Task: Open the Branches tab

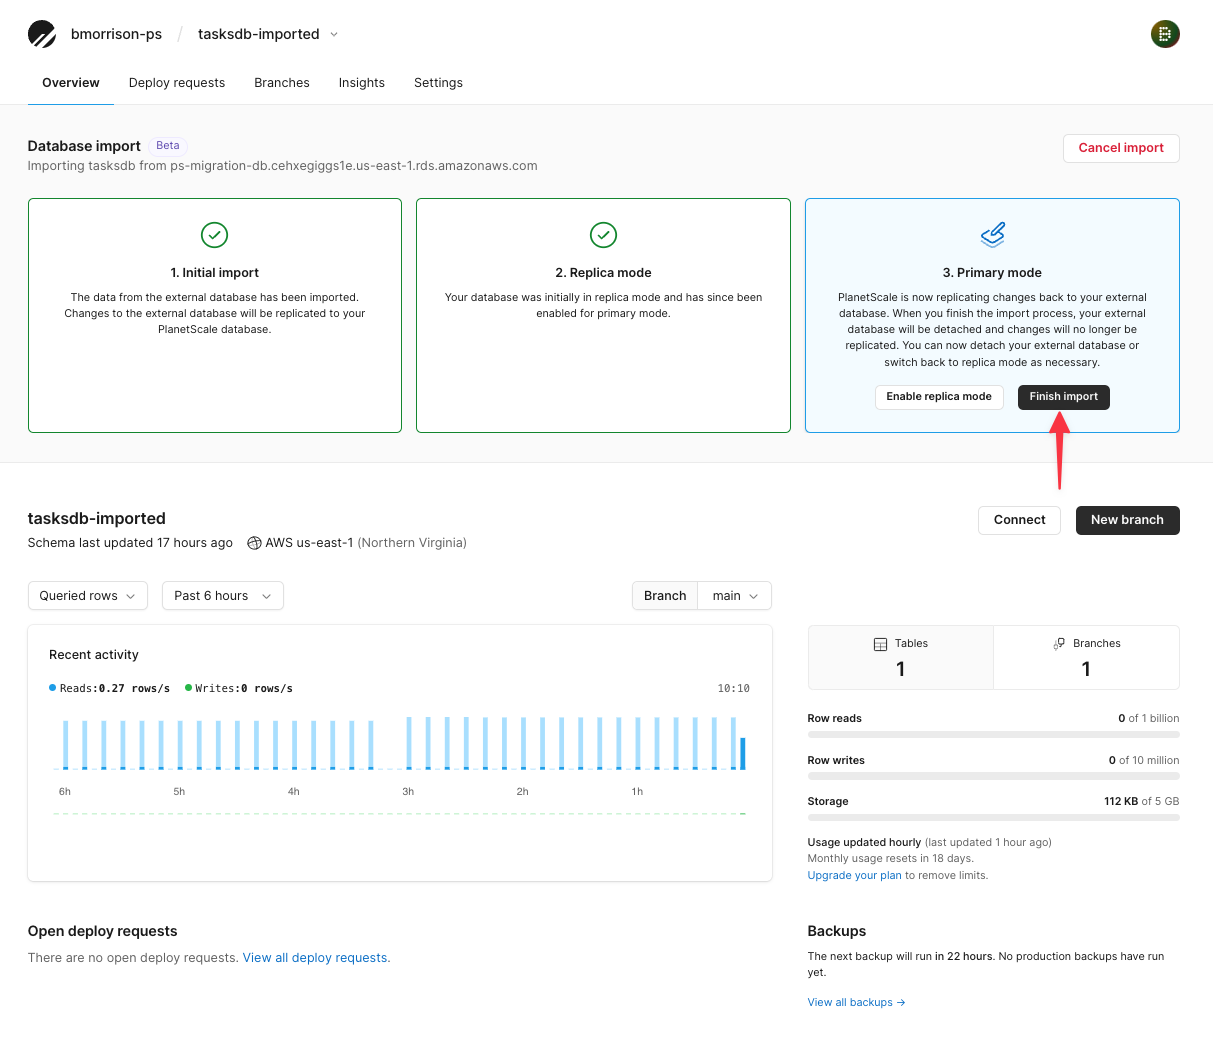Action: [282, 83]
